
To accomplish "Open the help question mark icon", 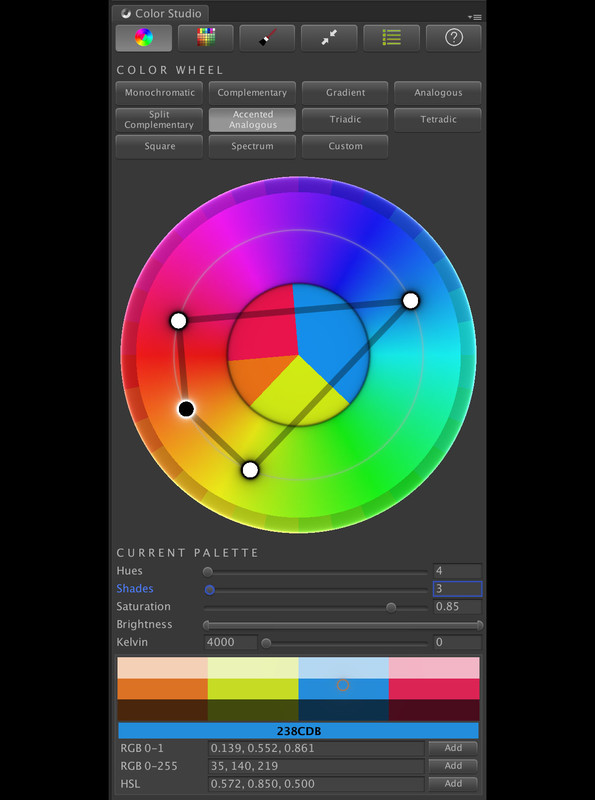I will click(x=454, y=38).
